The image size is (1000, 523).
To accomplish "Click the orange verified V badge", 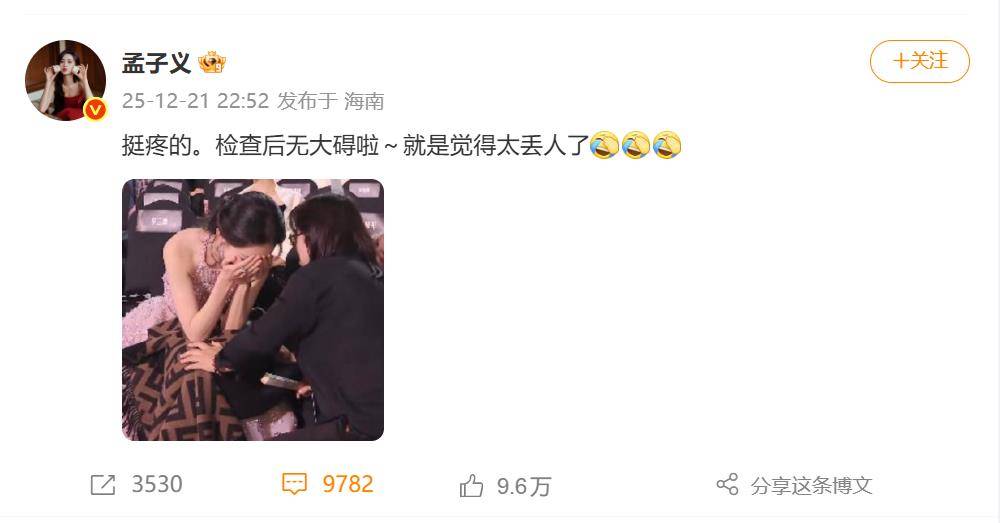I will (96, 110).
